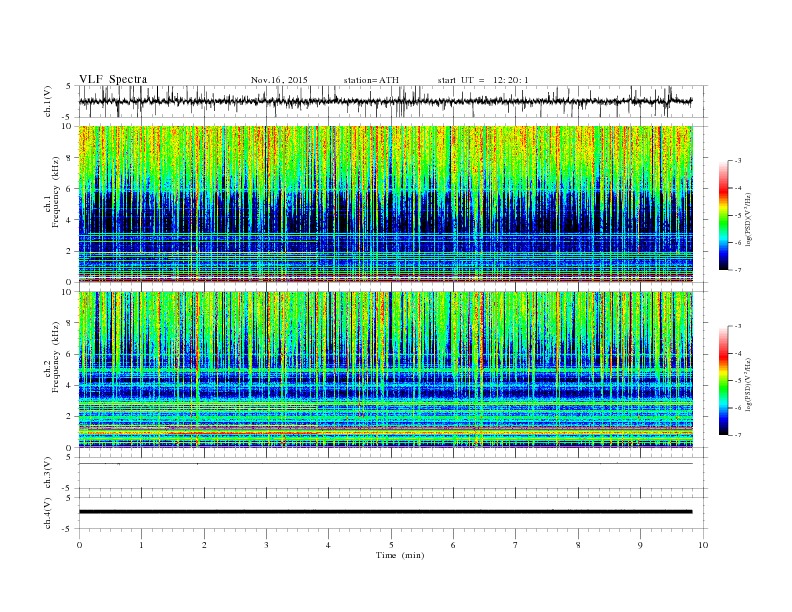The image size is (792, 612).
Task: Click the "7" time-axis tick label
Action: click(516, 545)
